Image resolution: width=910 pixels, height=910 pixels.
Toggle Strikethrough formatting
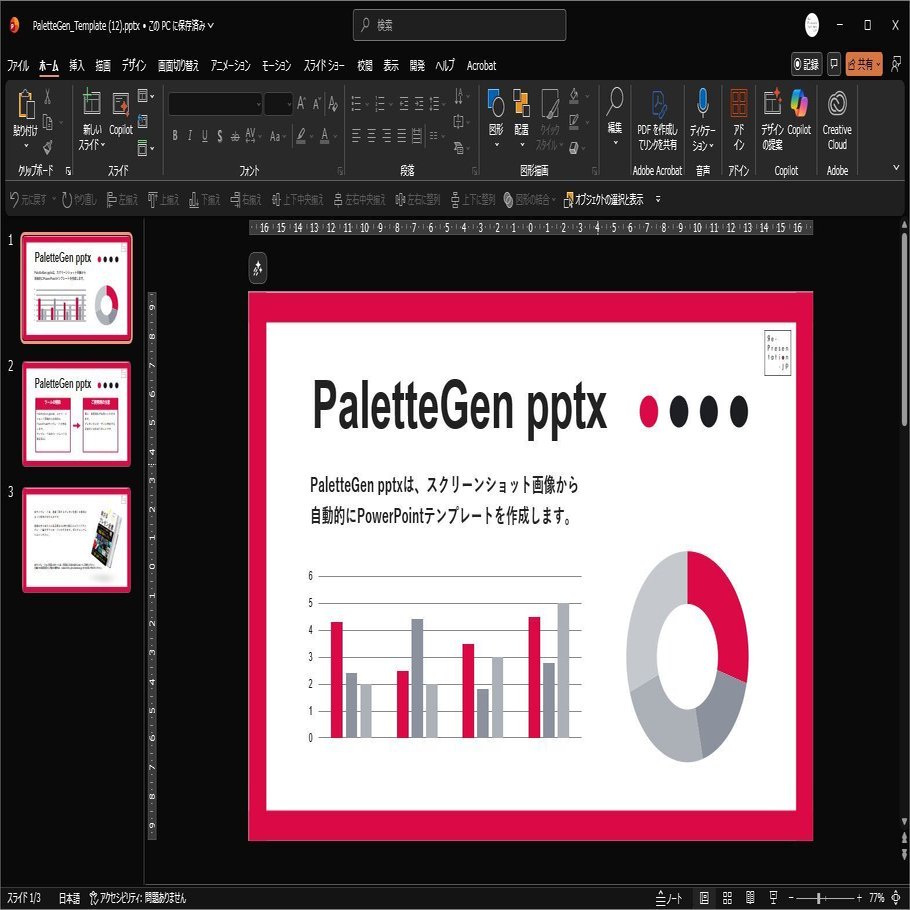[235, 136]
